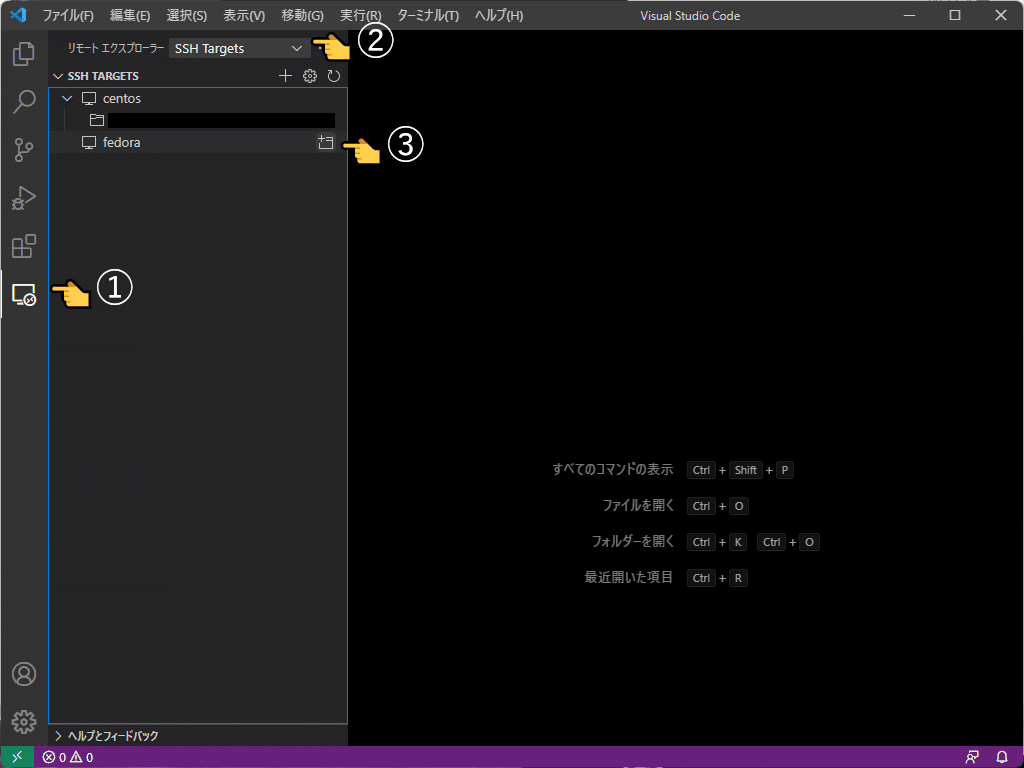Click the feedback icon in status bar
The width and height of the screenshot is (1024, 768).
pos(972,758)
